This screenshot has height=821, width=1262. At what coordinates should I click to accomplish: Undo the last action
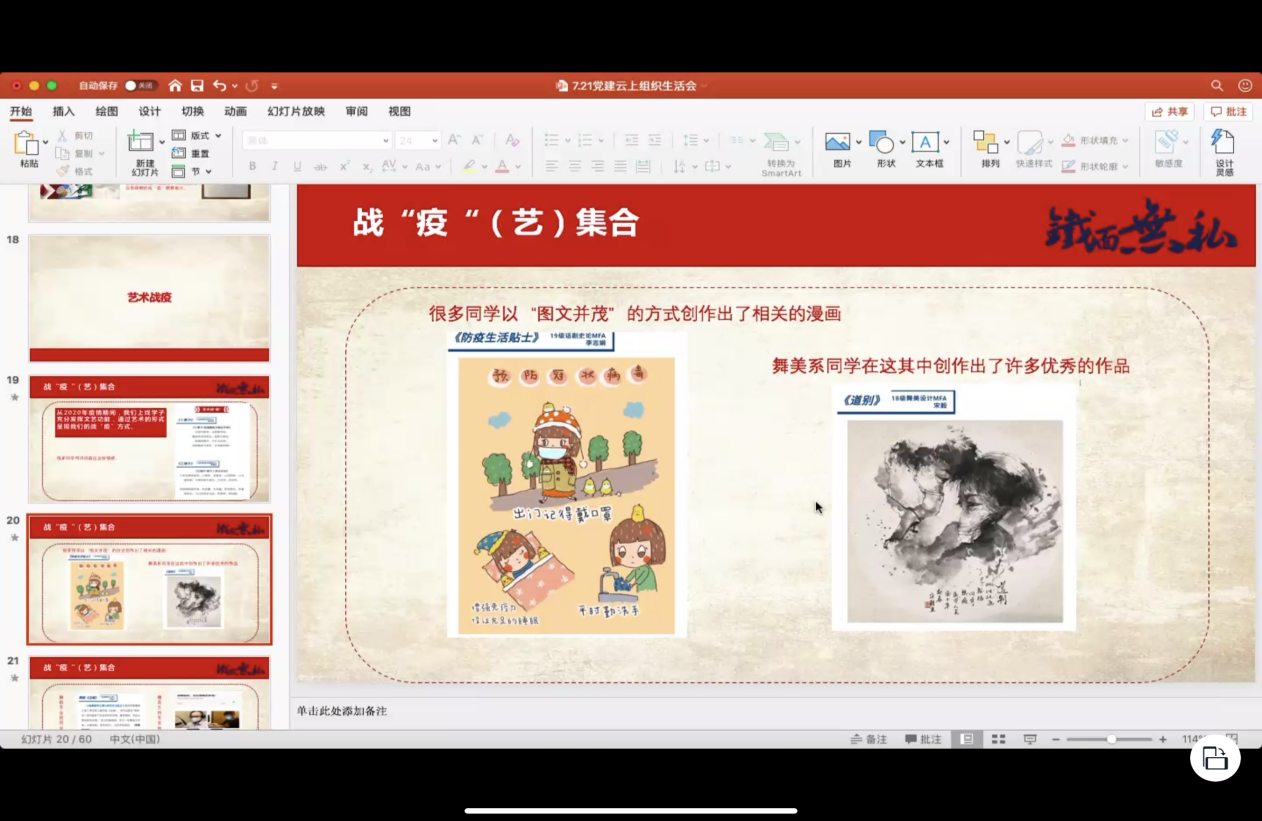(219, 86)
